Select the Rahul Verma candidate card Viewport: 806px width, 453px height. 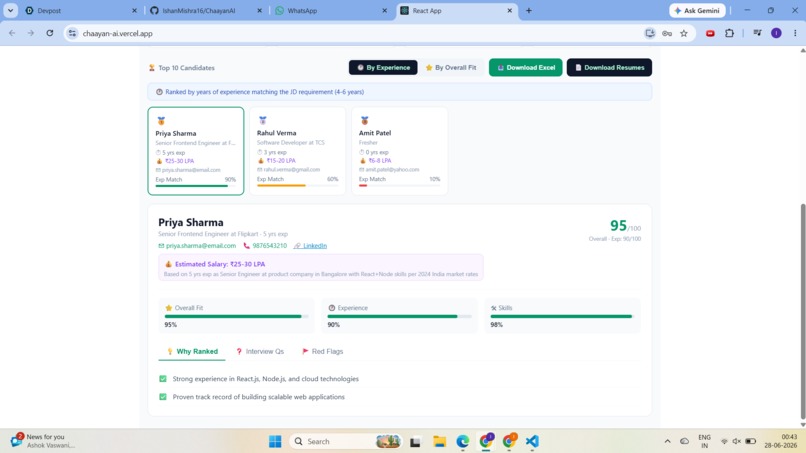point(298,151)
